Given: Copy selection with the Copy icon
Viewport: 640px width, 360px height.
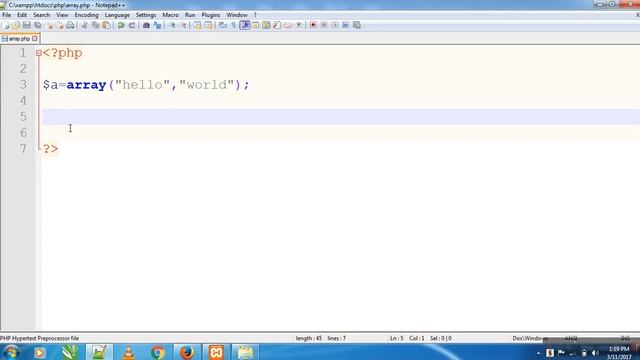Looking at the screenshot, I should 96,25.
